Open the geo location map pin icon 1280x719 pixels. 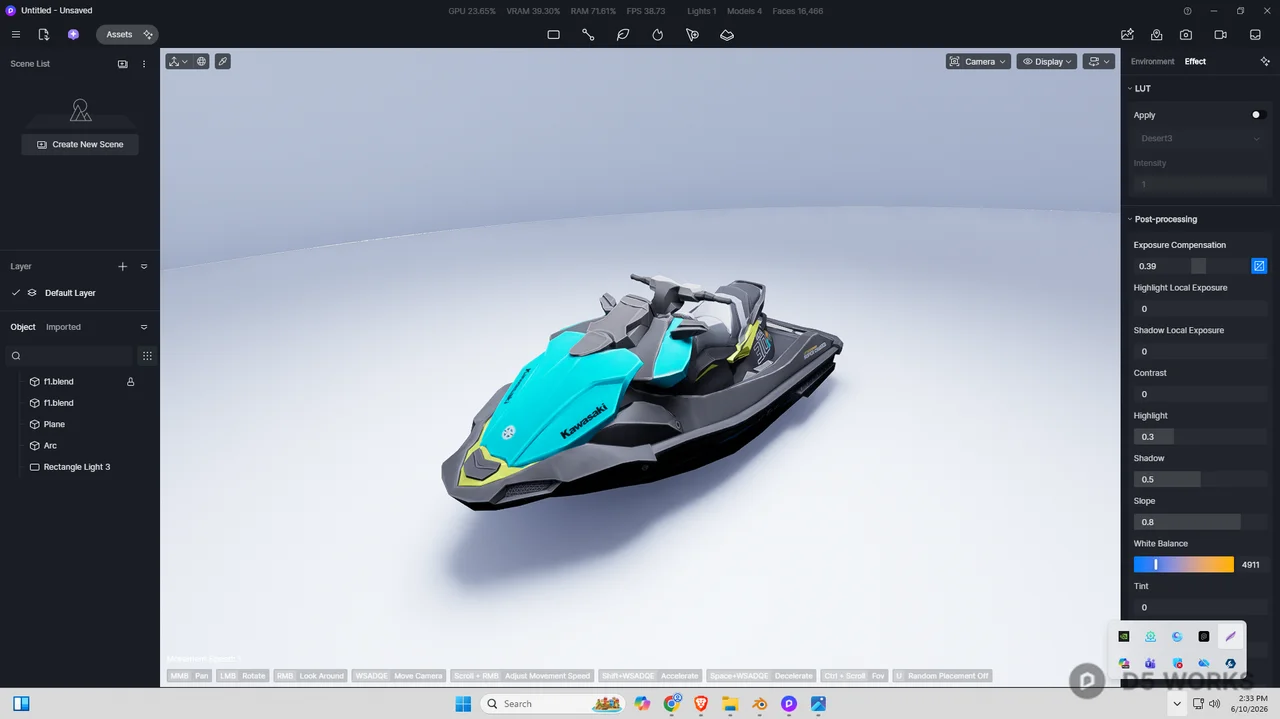tap(1156, 34)
